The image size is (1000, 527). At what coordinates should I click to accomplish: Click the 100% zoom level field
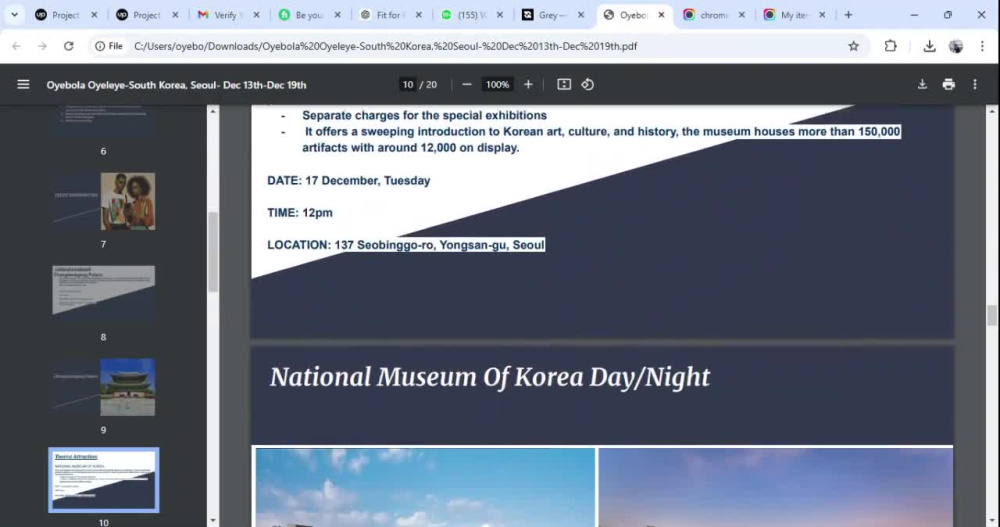pyautogui.click(x=497, y=84)
